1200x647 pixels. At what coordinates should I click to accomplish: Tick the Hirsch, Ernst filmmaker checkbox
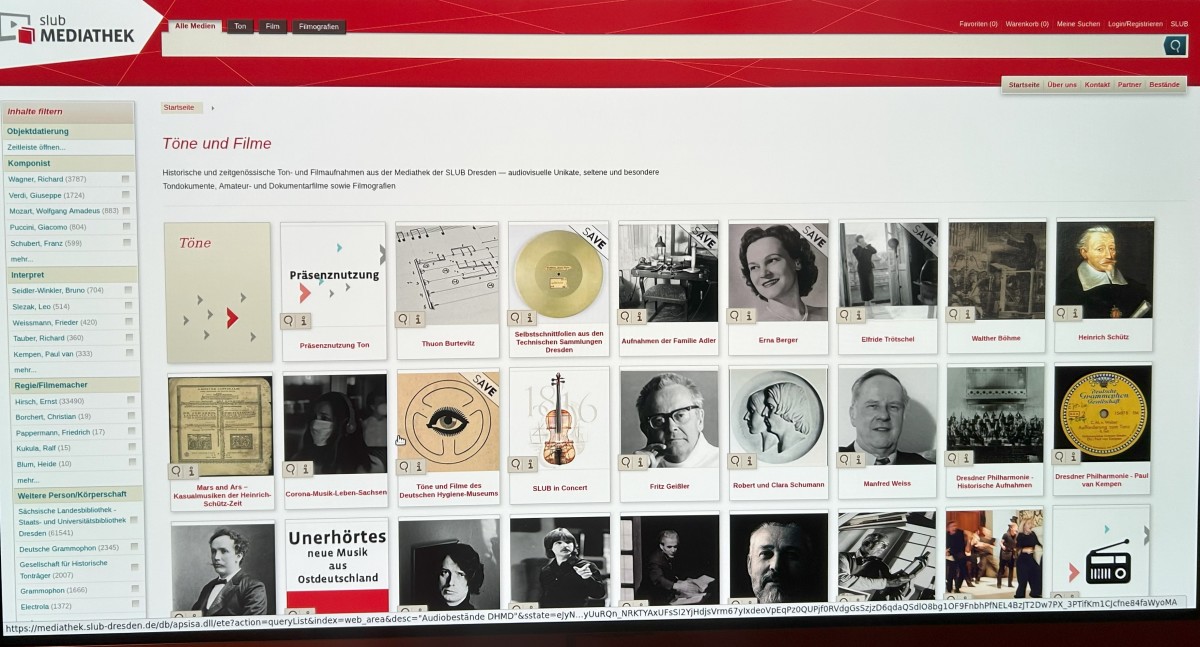coord(131,400)
